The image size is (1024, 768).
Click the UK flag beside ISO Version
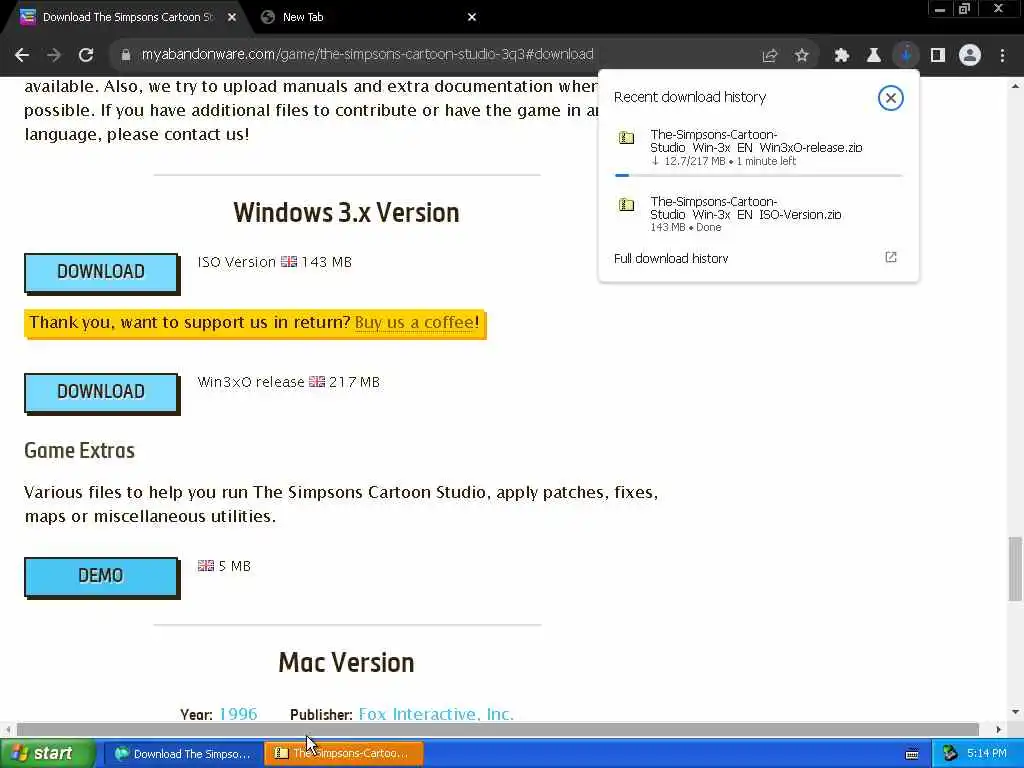(x=289, y=262)
